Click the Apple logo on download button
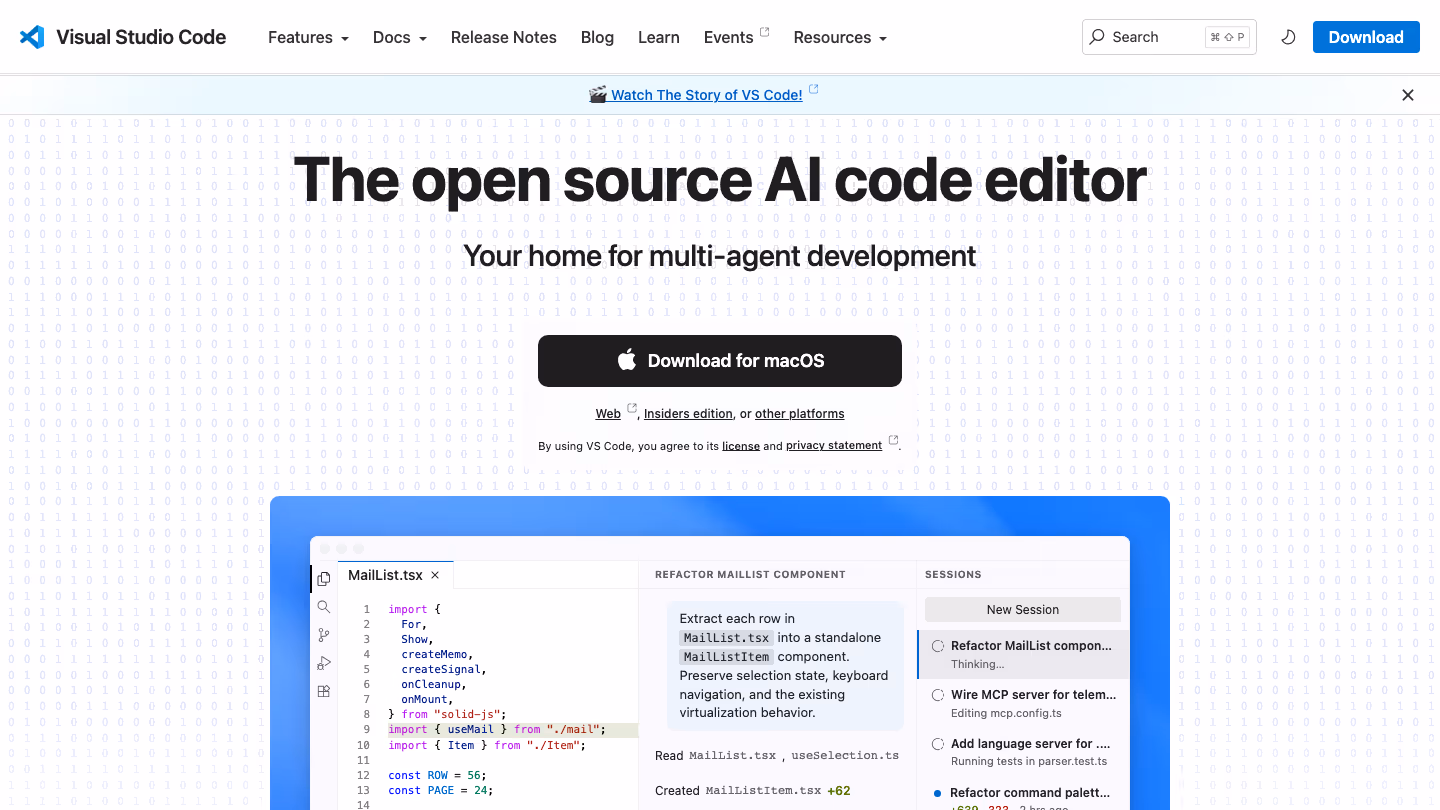Screen dimensions: 1440x810 coord(627,360)
